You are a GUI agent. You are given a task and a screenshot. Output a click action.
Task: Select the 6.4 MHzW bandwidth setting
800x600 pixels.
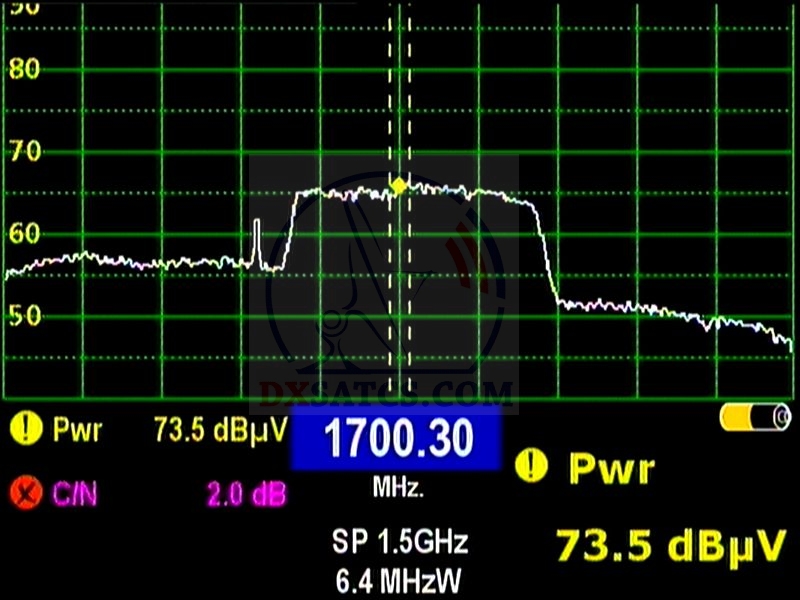(x=399, y=580)
